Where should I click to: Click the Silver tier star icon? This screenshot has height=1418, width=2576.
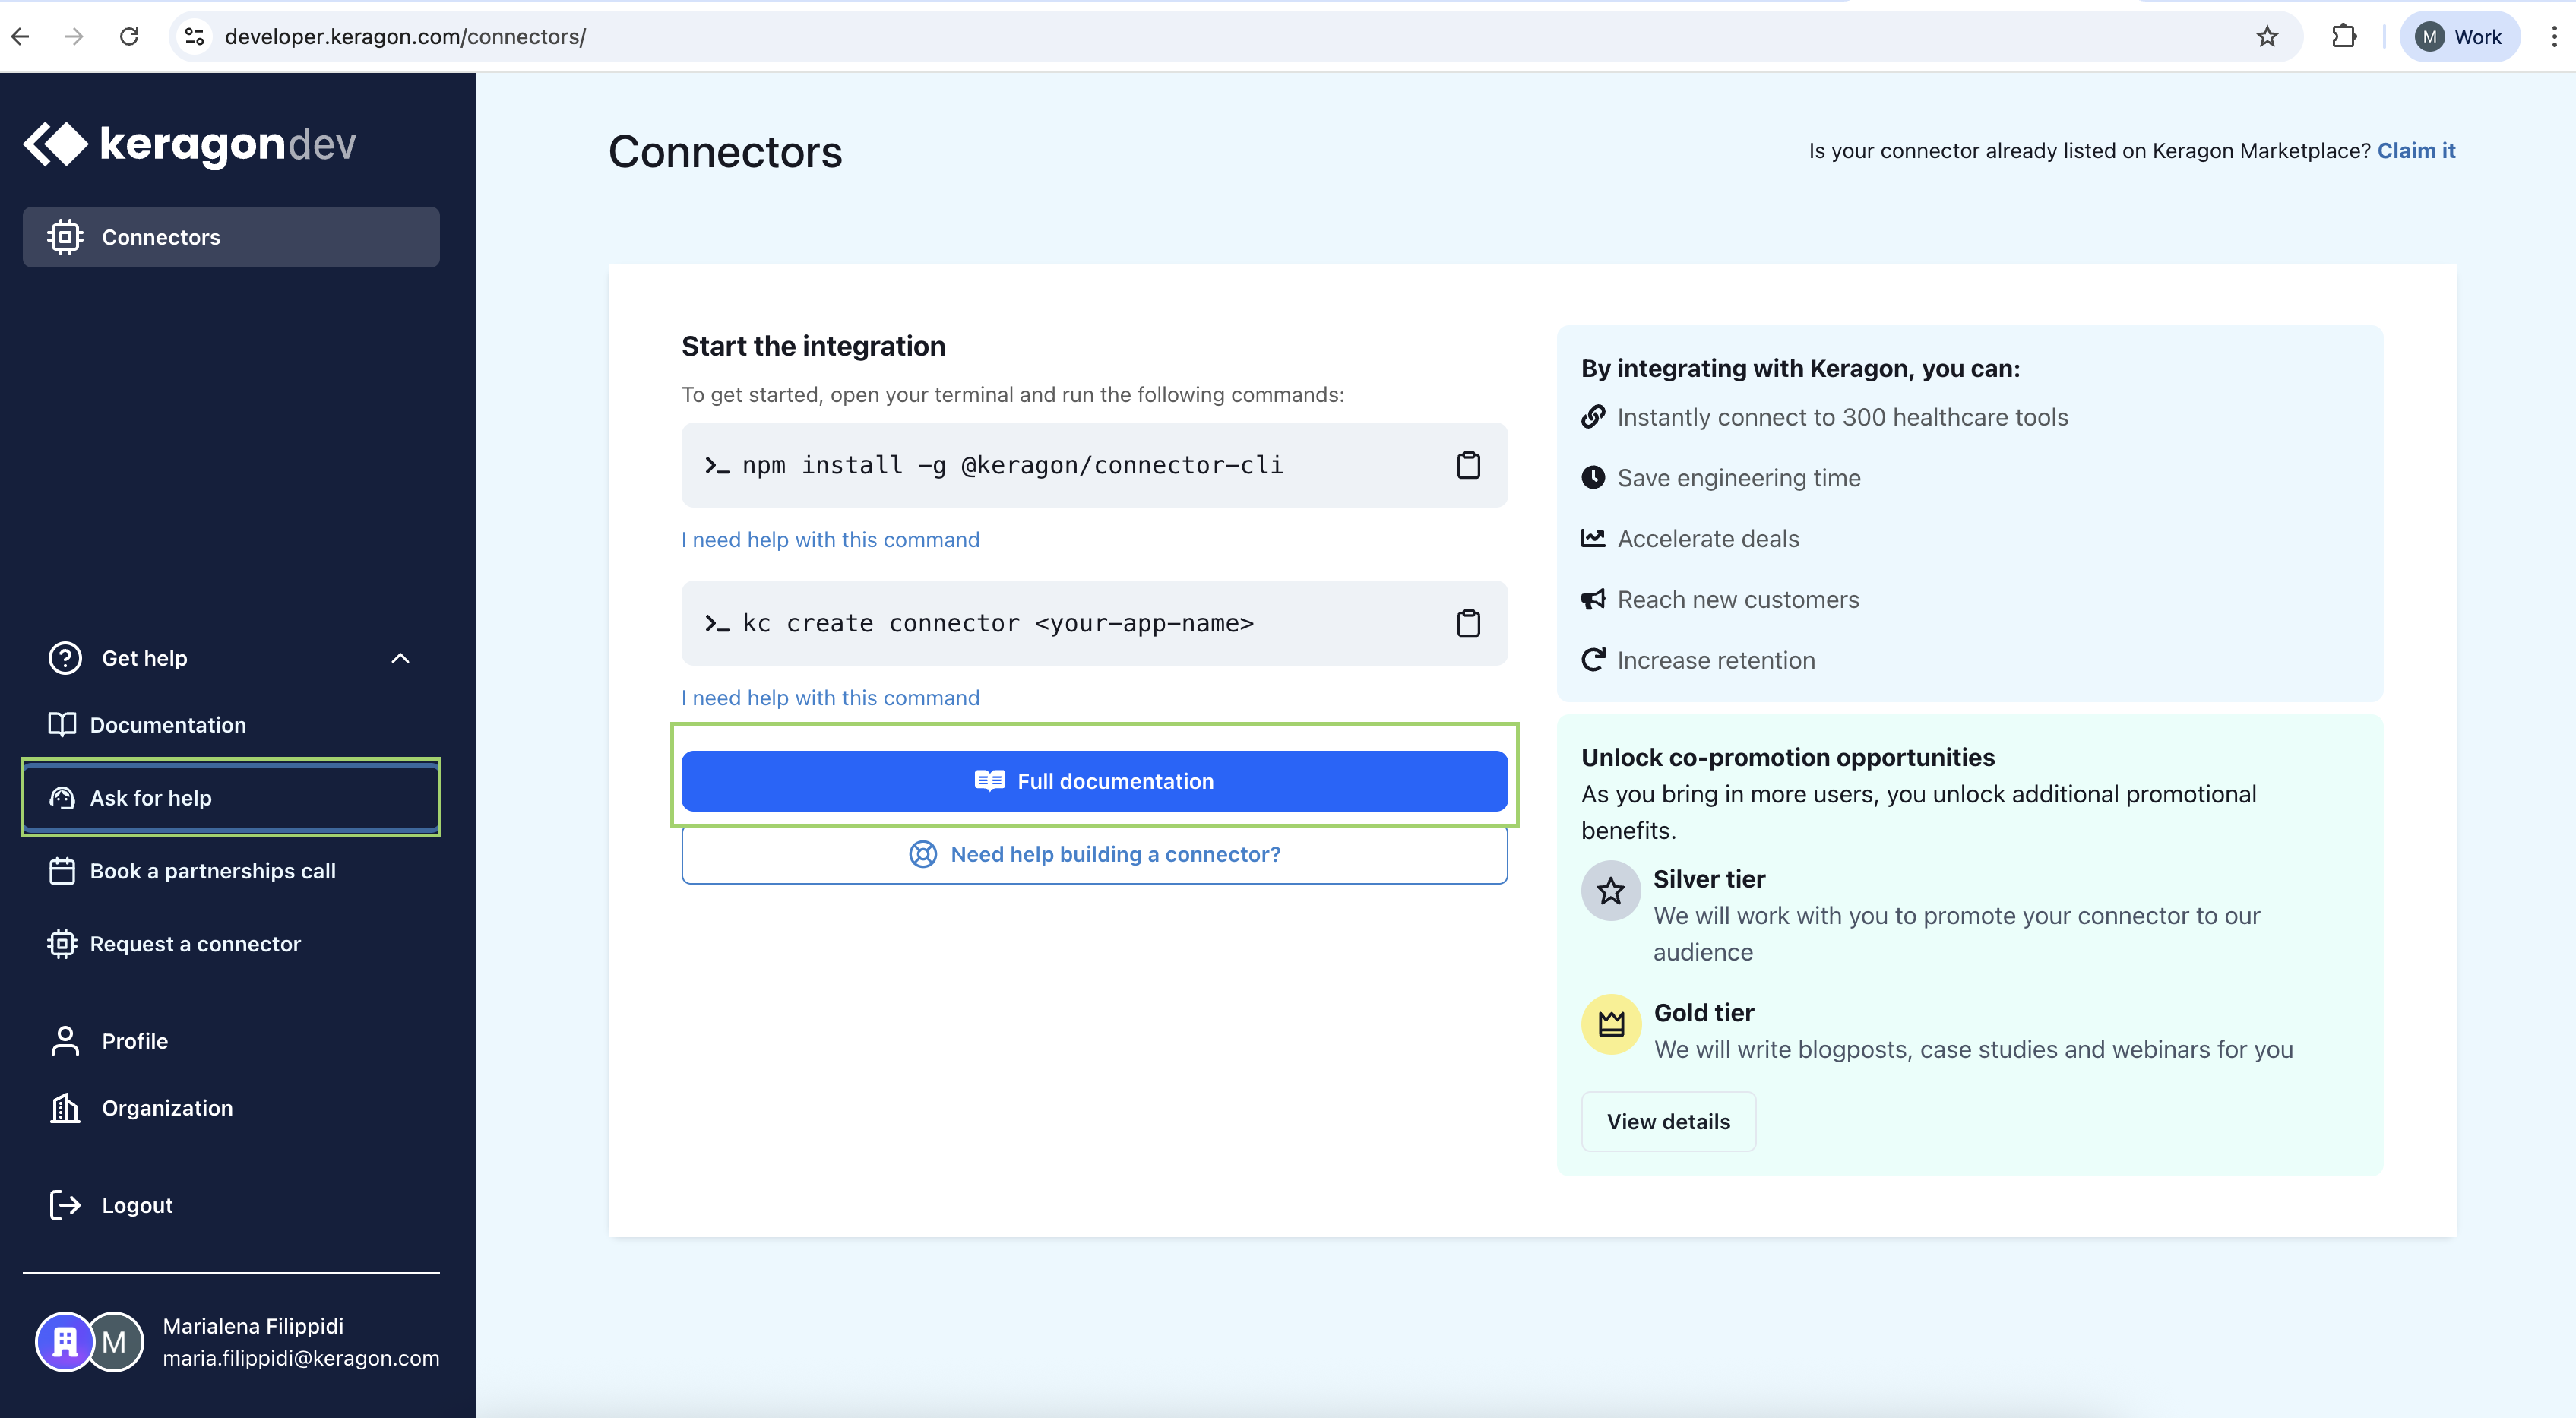tap(1610, 891)
